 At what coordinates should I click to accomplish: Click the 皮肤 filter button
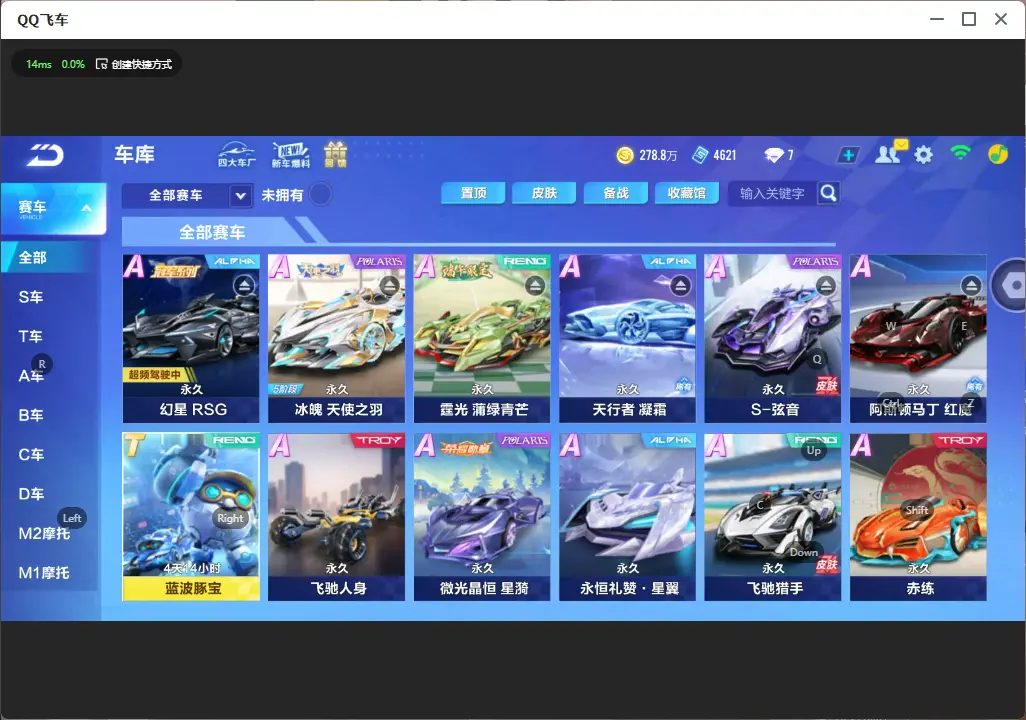click(x=544, y=193)
